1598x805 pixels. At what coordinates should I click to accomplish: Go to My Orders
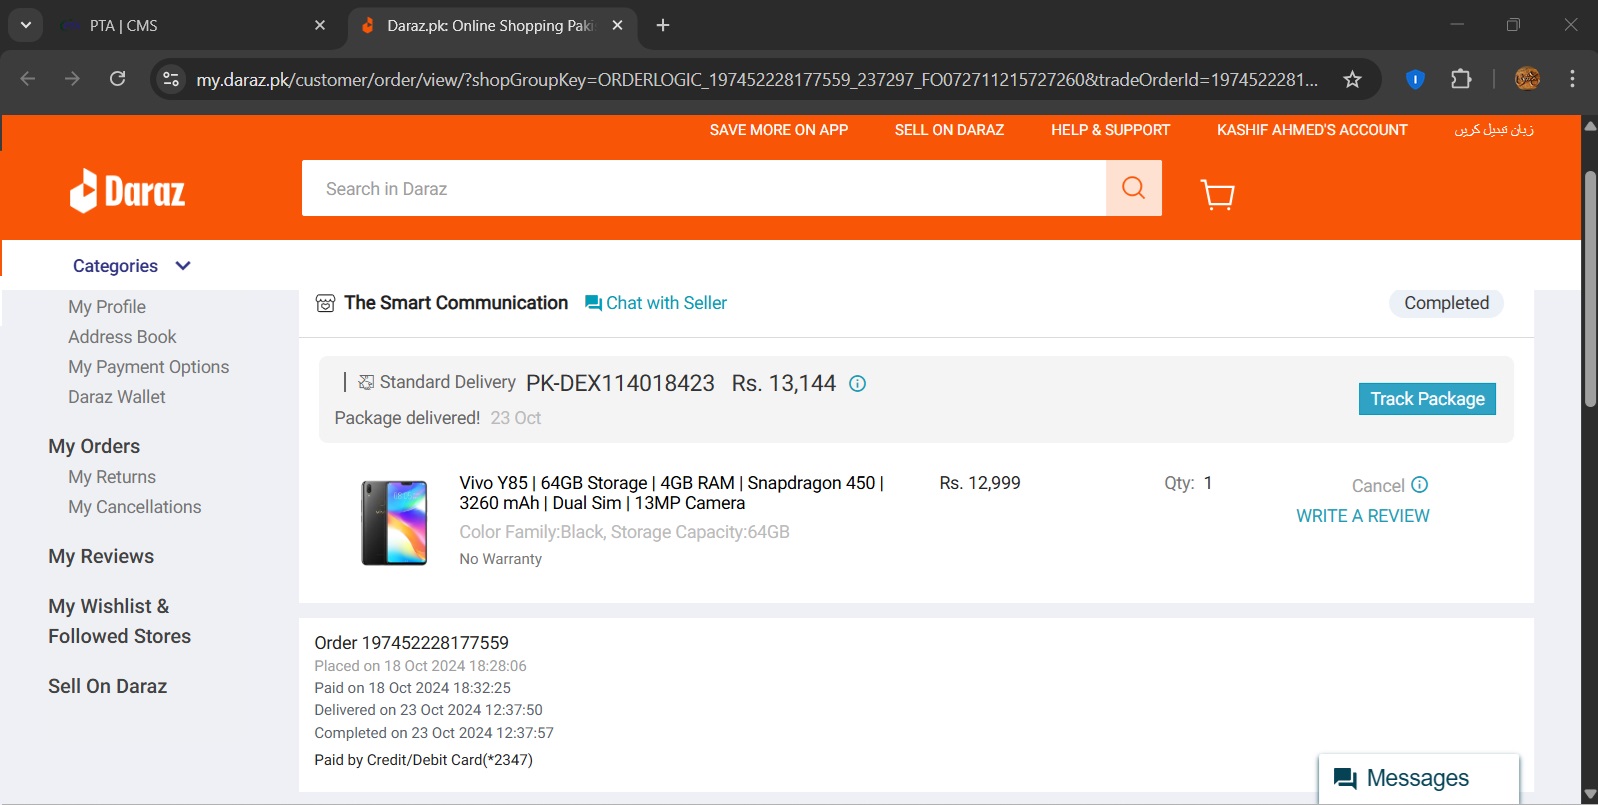pos(94,446)
